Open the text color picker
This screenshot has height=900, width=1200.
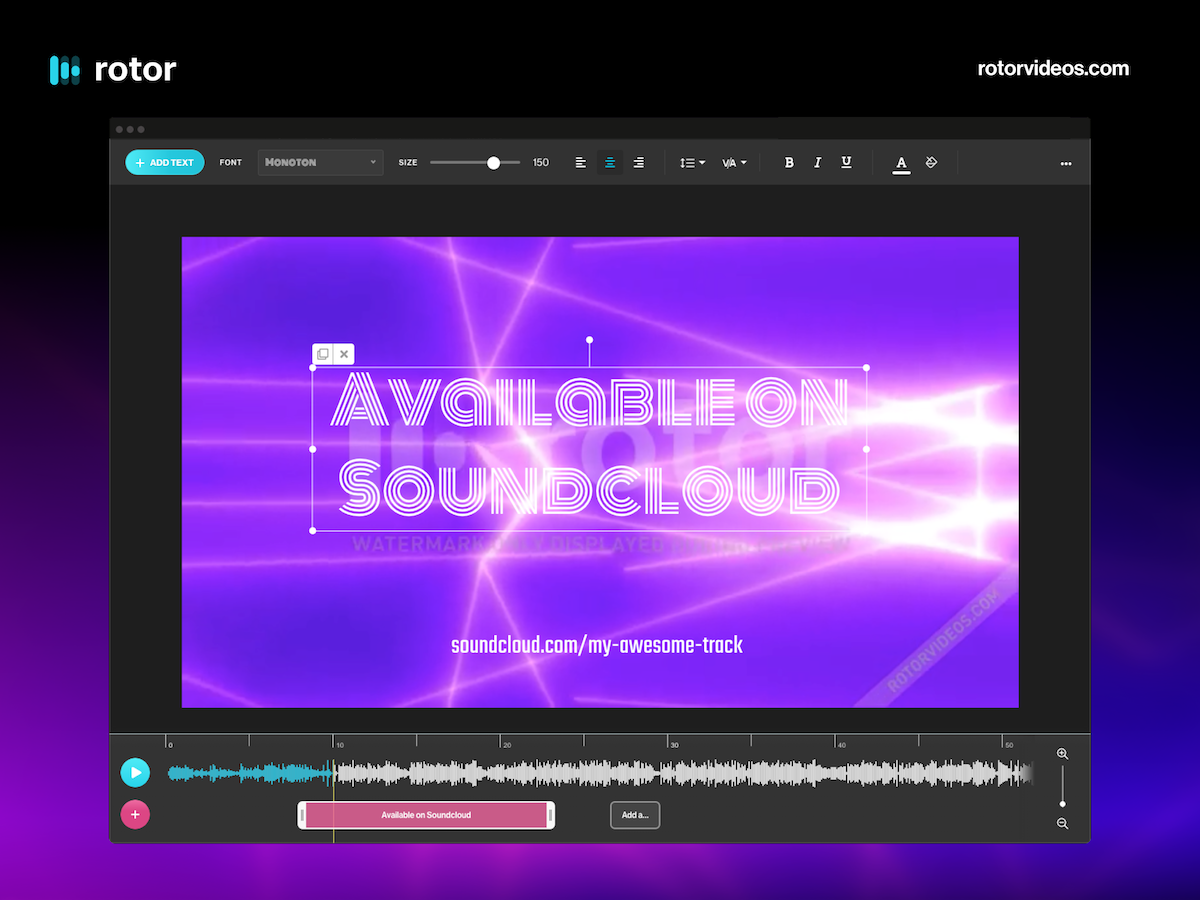click(901, 162)
